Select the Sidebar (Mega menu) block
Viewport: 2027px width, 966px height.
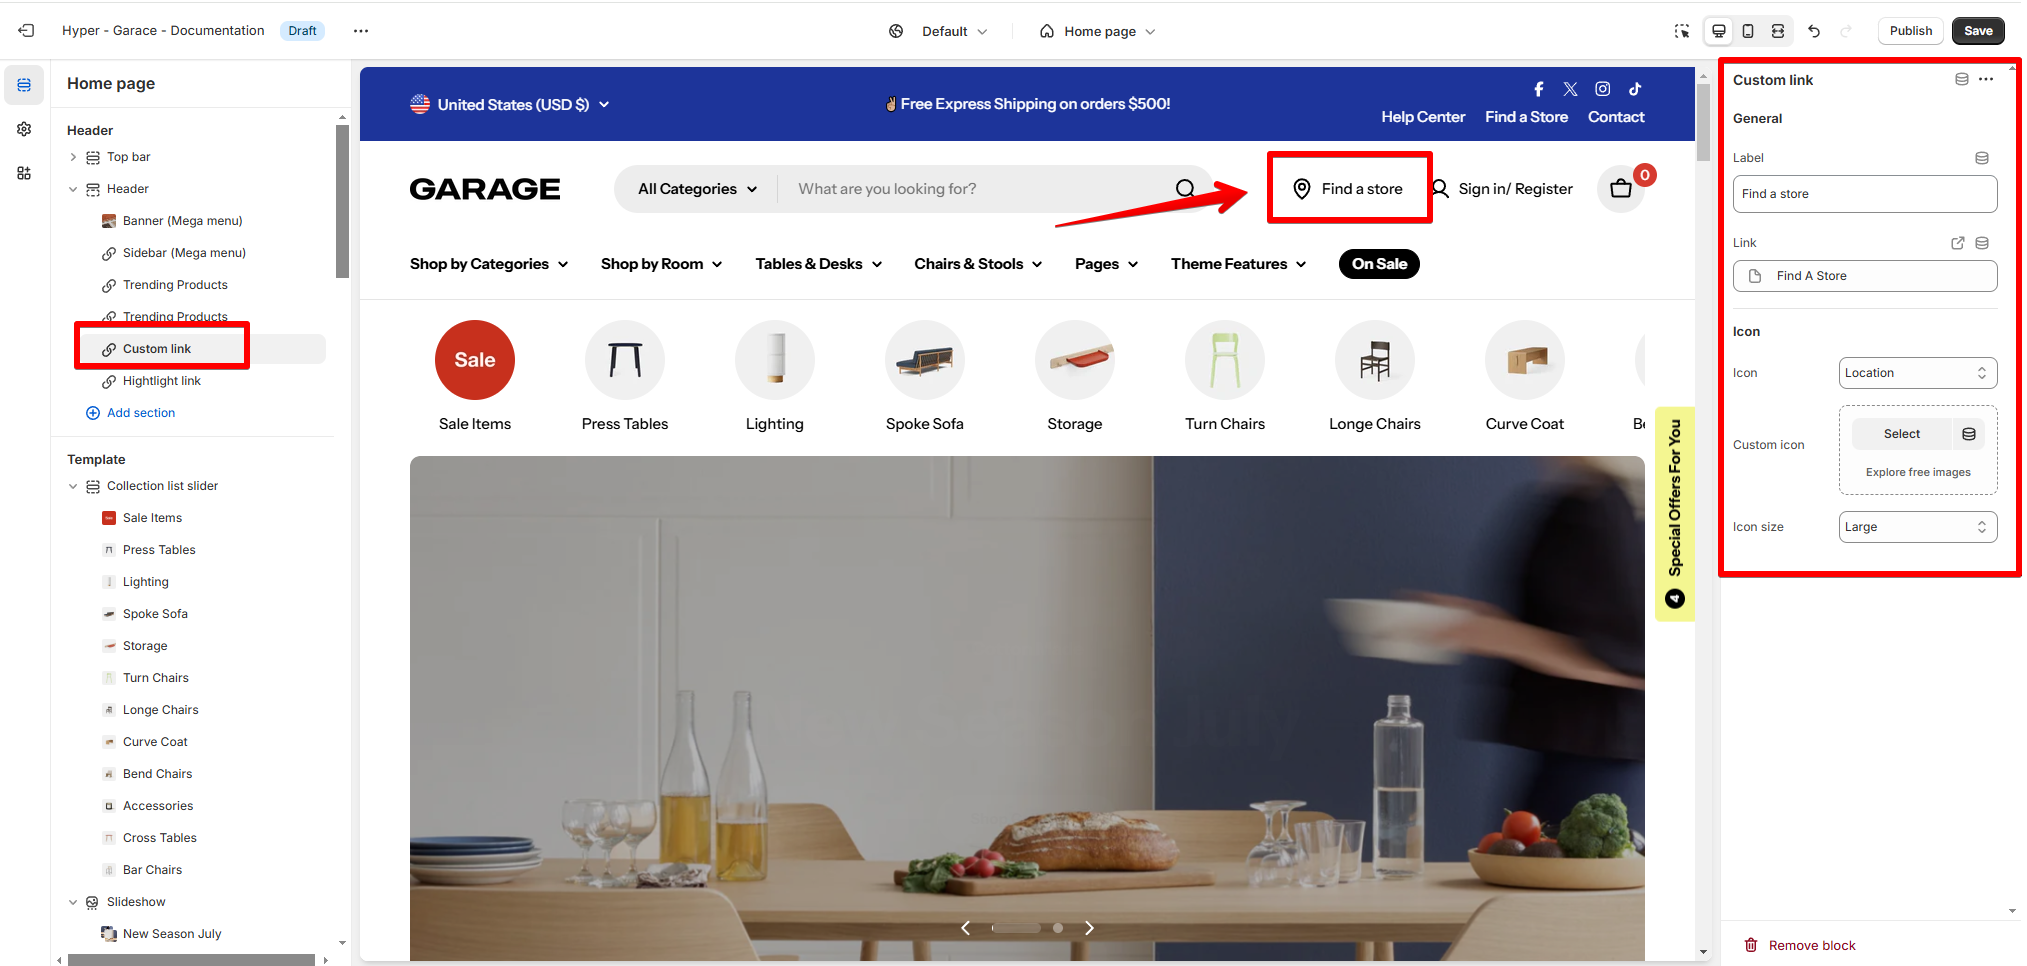[x=184, y=253]
